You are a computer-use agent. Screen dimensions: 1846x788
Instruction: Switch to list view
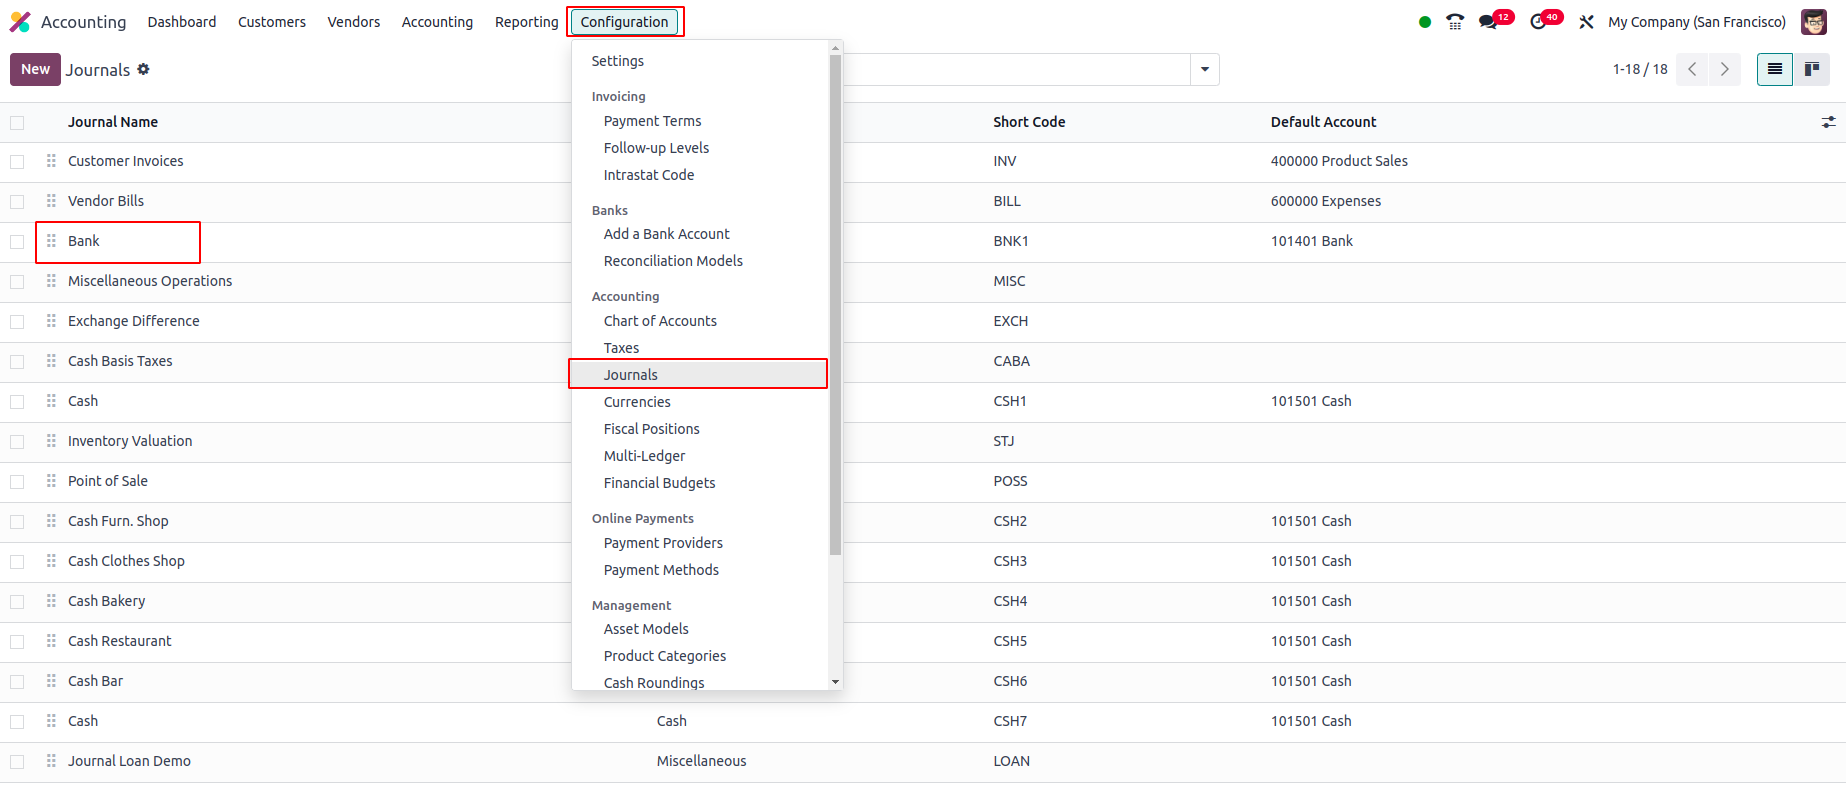tap(1775, 69)
